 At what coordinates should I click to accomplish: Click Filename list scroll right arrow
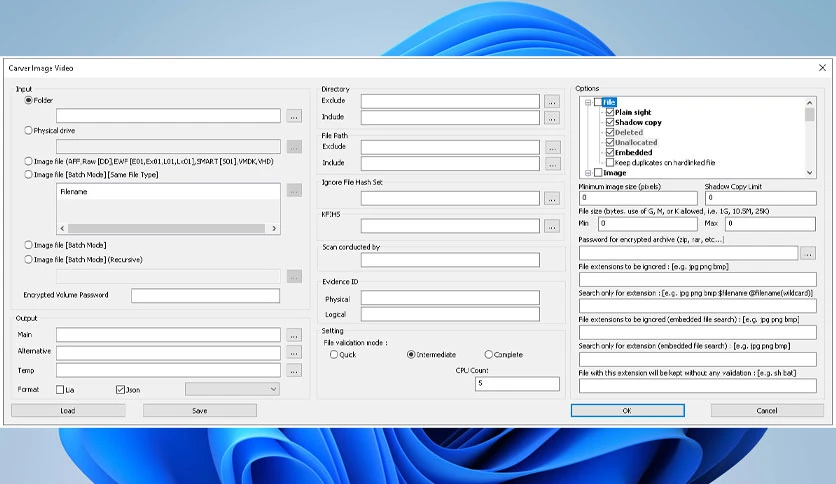274,228
